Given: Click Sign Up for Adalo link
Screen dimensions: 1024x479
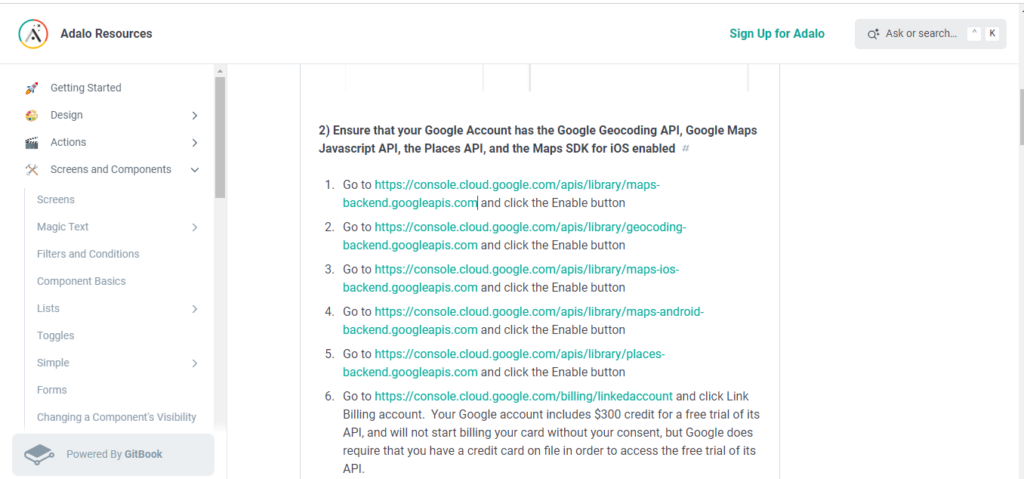Looking at the screenshot, I should [x=776, y=34].
